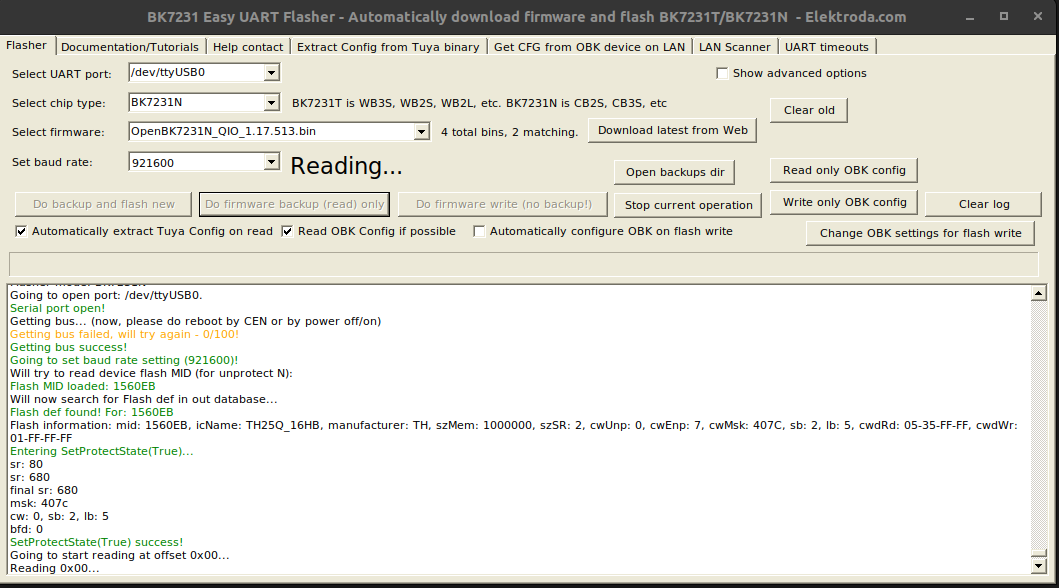Click 'Getting bus success!' log line
The image size is (1059, 588).
pos(68,347)
